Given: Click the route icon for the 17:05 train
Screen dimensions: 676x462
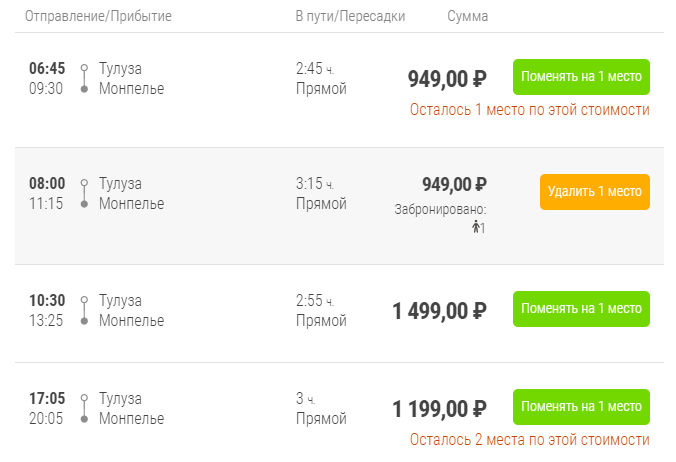Looking at the screenshot, I should click(x=84, y=408).
